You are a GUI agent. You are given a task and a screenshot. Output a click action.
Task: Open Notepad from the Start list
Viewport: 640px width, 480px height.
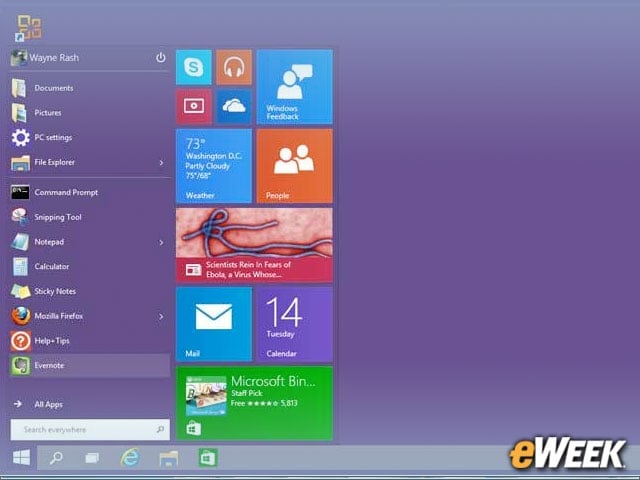tap(82, 242)
